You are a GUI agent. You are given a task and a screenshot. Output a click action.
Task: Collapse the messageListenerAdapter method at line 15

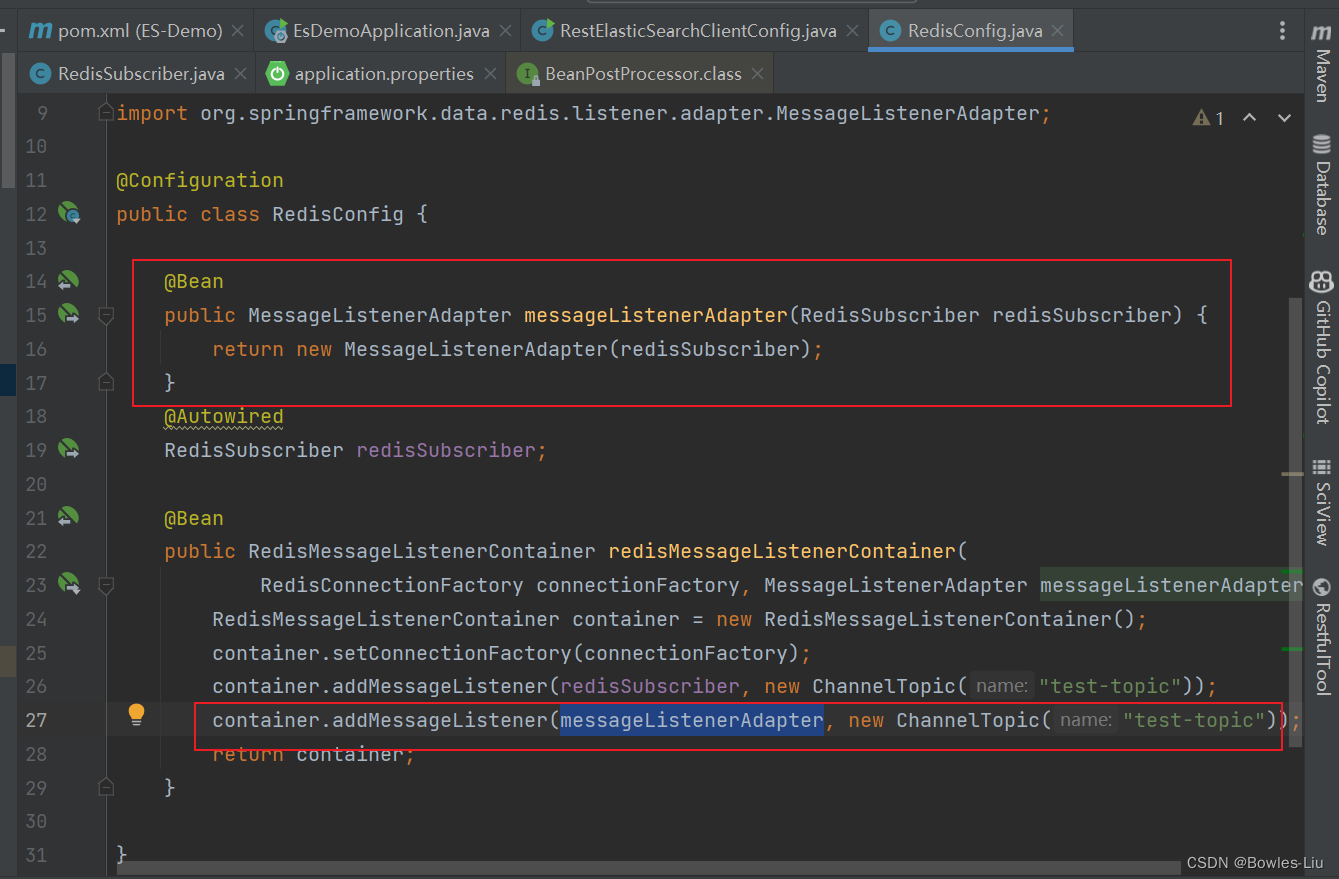coord(106,315)
